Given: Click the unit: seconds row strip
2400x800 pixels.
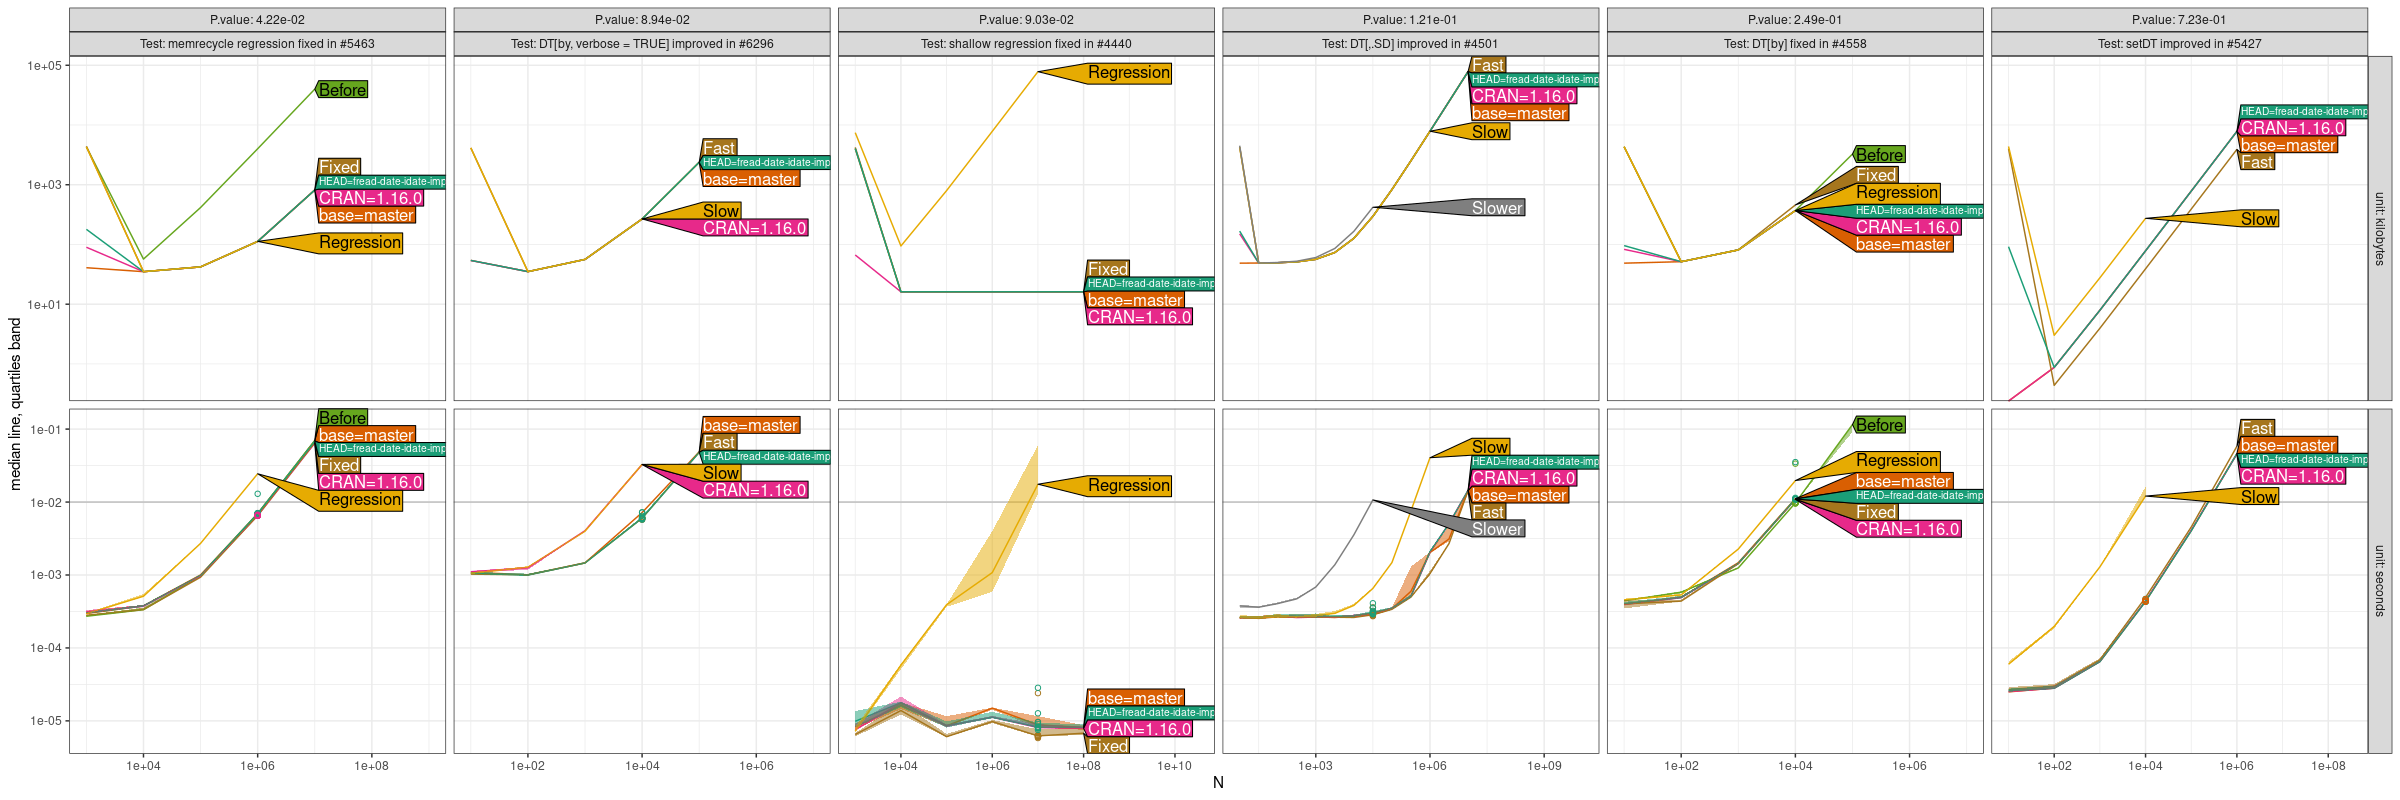Looking at the screenshot, I should (2380, 581).
